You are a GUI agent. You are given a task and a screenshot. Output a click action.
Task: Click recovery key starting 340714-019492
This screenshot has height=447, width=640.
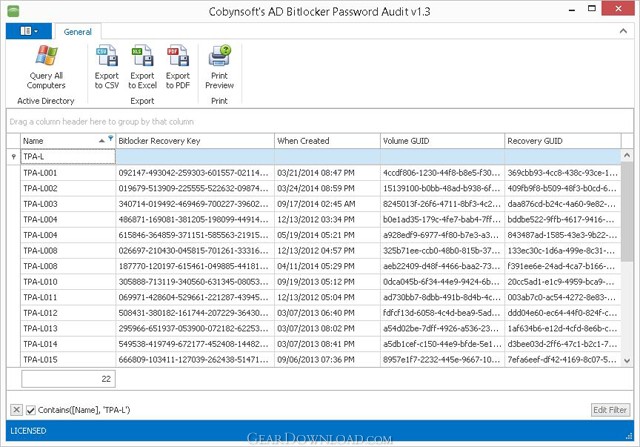195,204
